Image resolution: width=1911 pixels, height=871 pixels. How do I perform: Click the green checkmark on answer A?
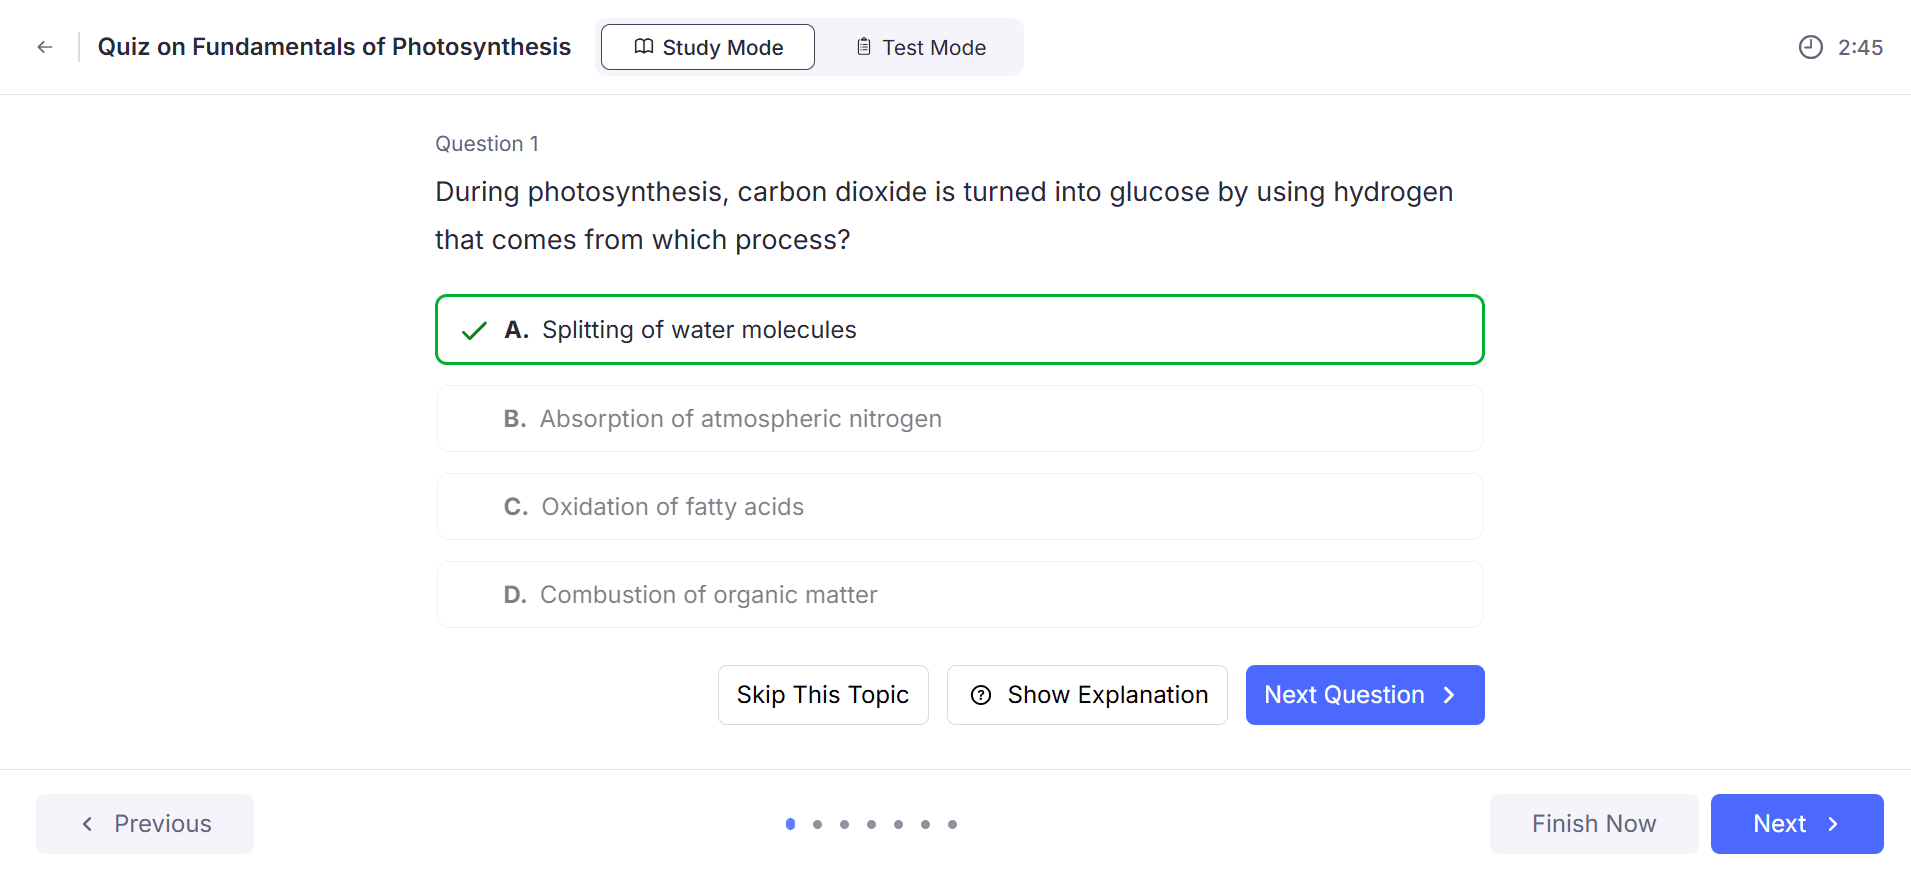click(x=474, y=330)
